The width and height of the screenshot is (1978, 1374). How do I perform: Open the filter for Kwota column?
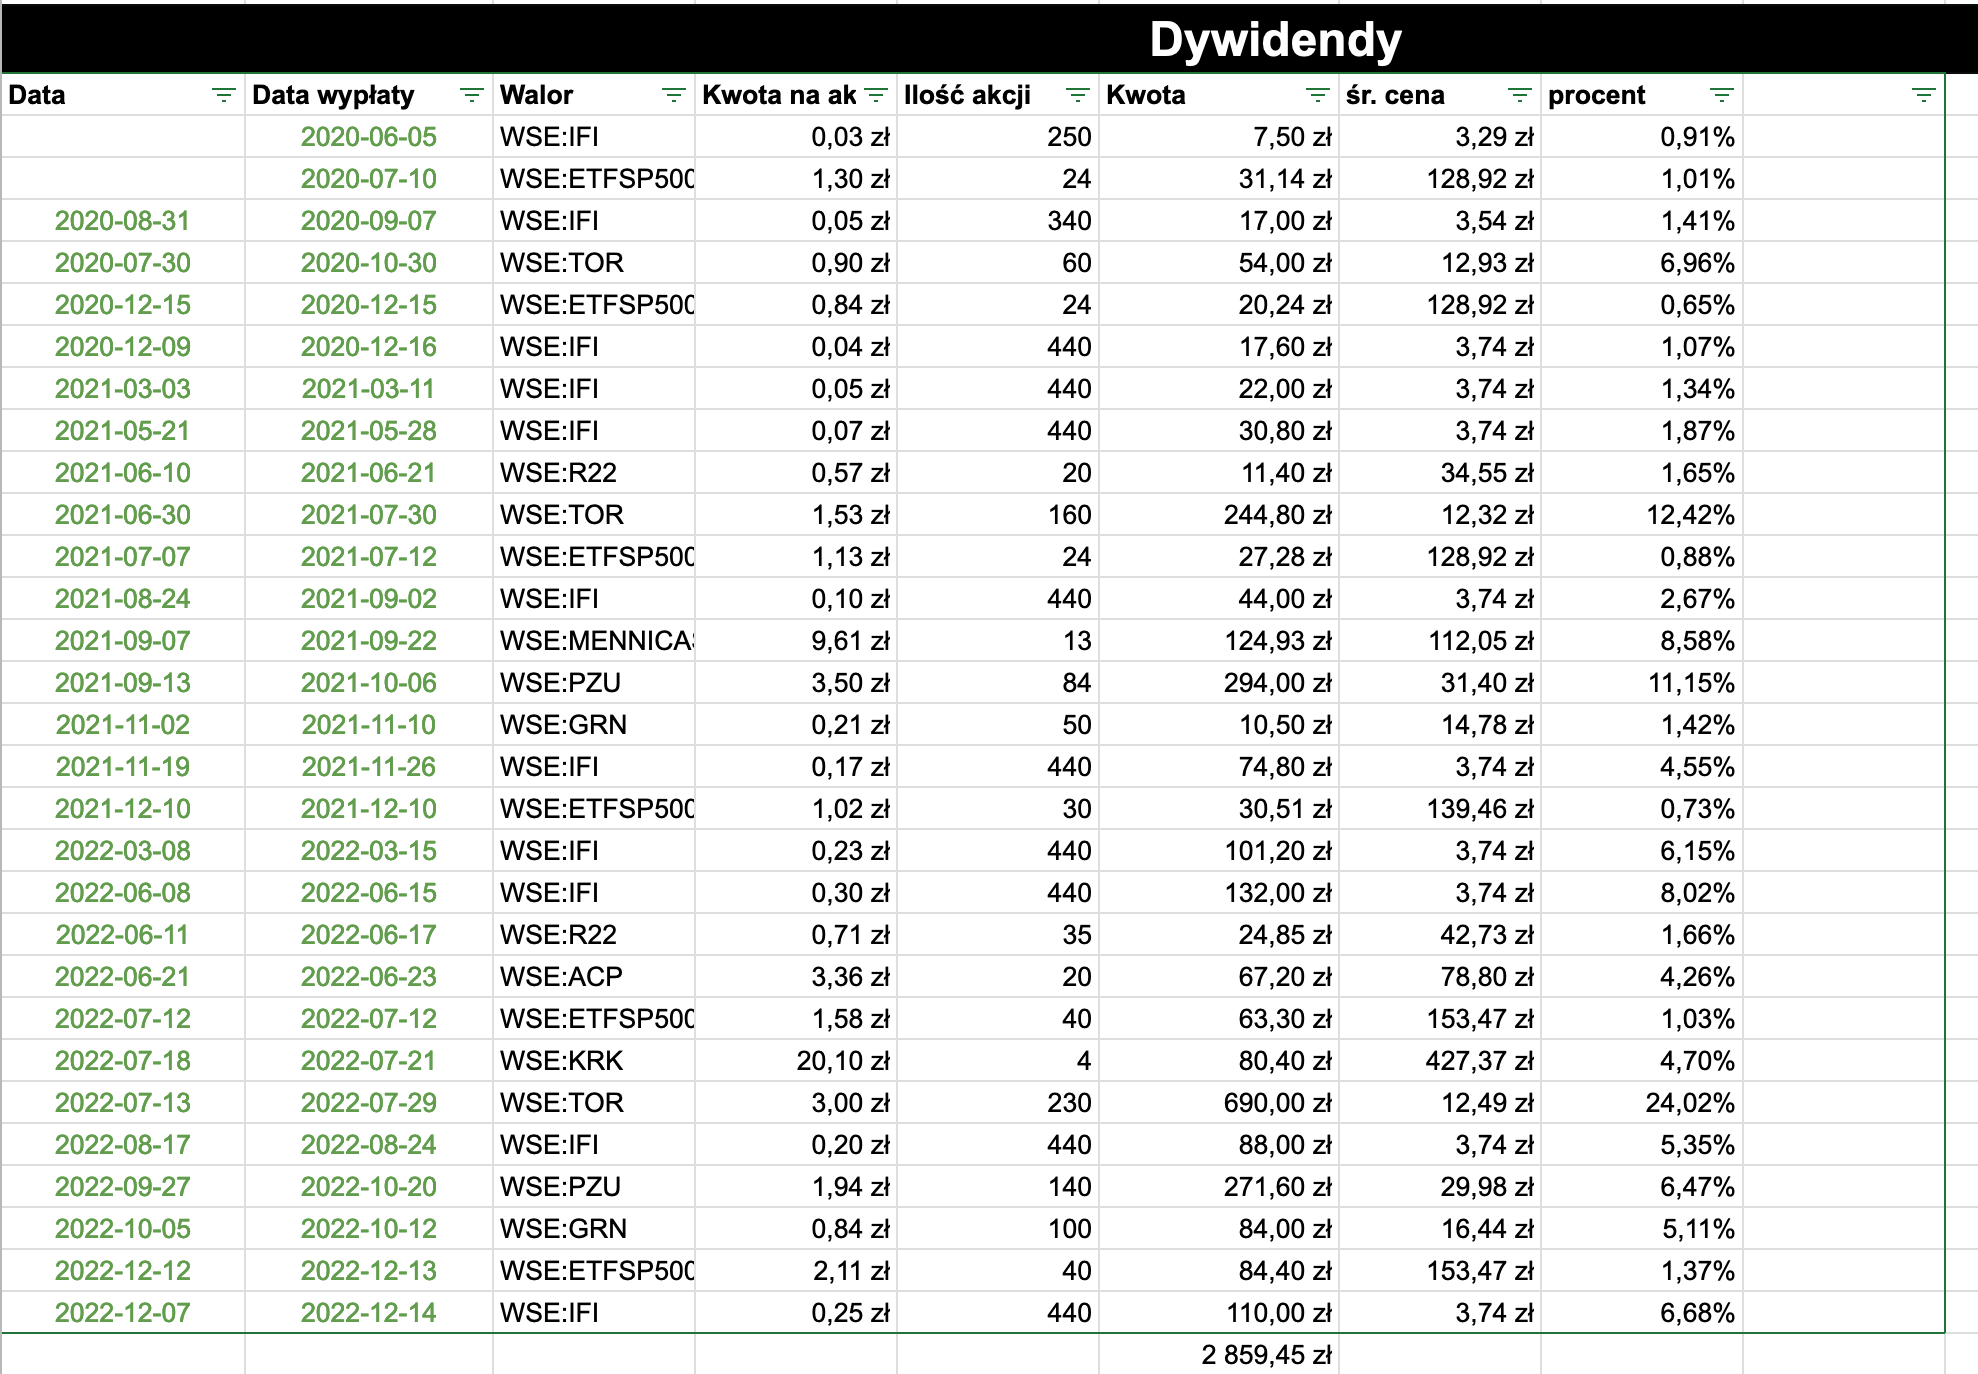(1317, 95)
